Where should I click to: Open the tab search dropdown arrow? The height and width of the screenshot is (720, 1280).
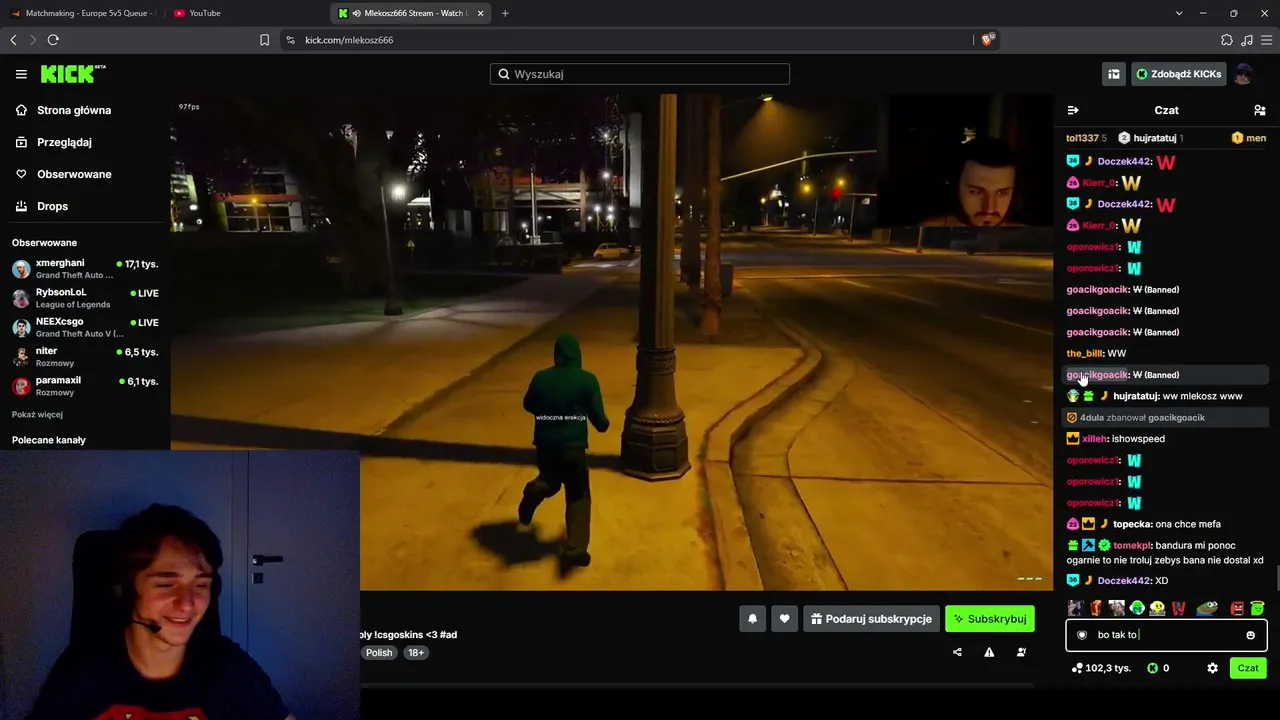pyautogui.click(x=1179, y=13)
